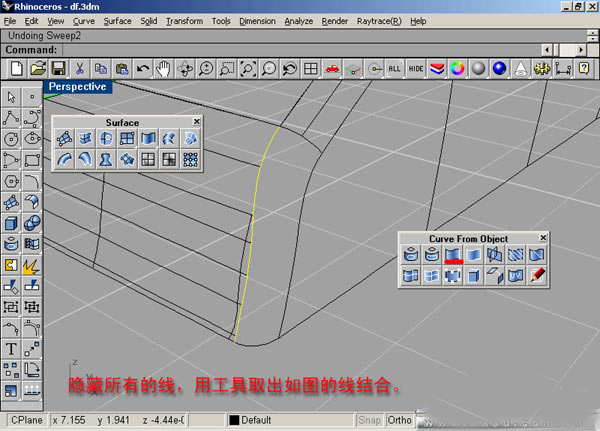Click the Perspective viewport title
Image resolution: width=600 pixels, height=431 pixels.
(78, 87)
